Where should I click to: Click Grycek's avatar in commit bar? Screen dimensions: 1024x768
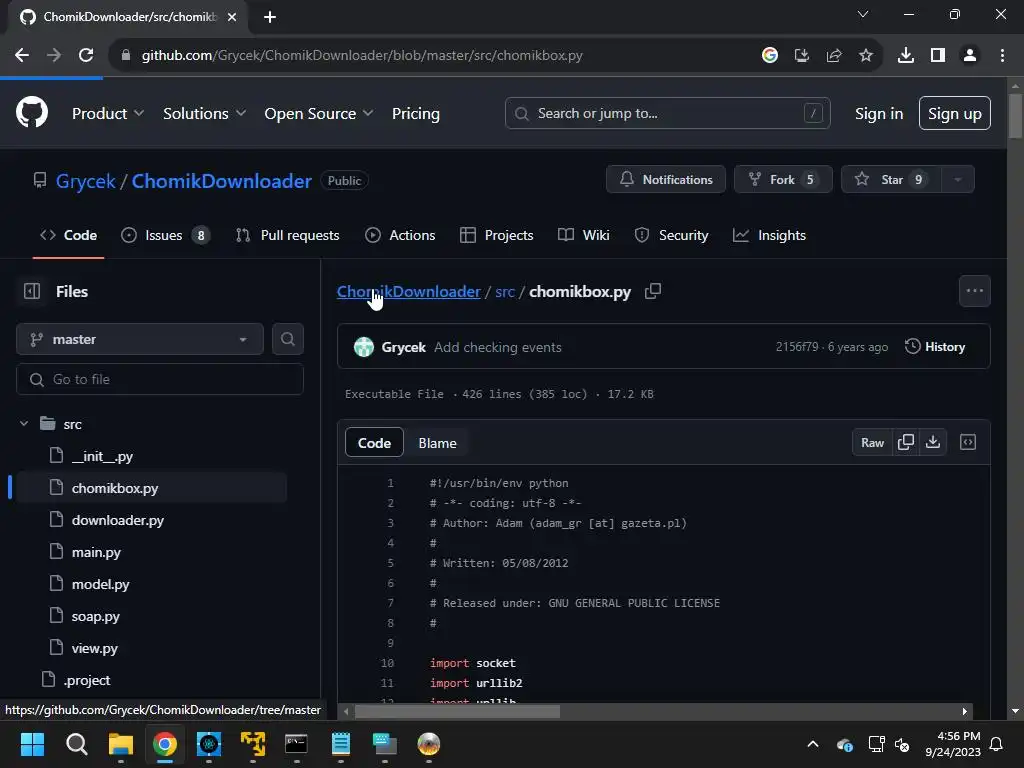tap(364, 347)
